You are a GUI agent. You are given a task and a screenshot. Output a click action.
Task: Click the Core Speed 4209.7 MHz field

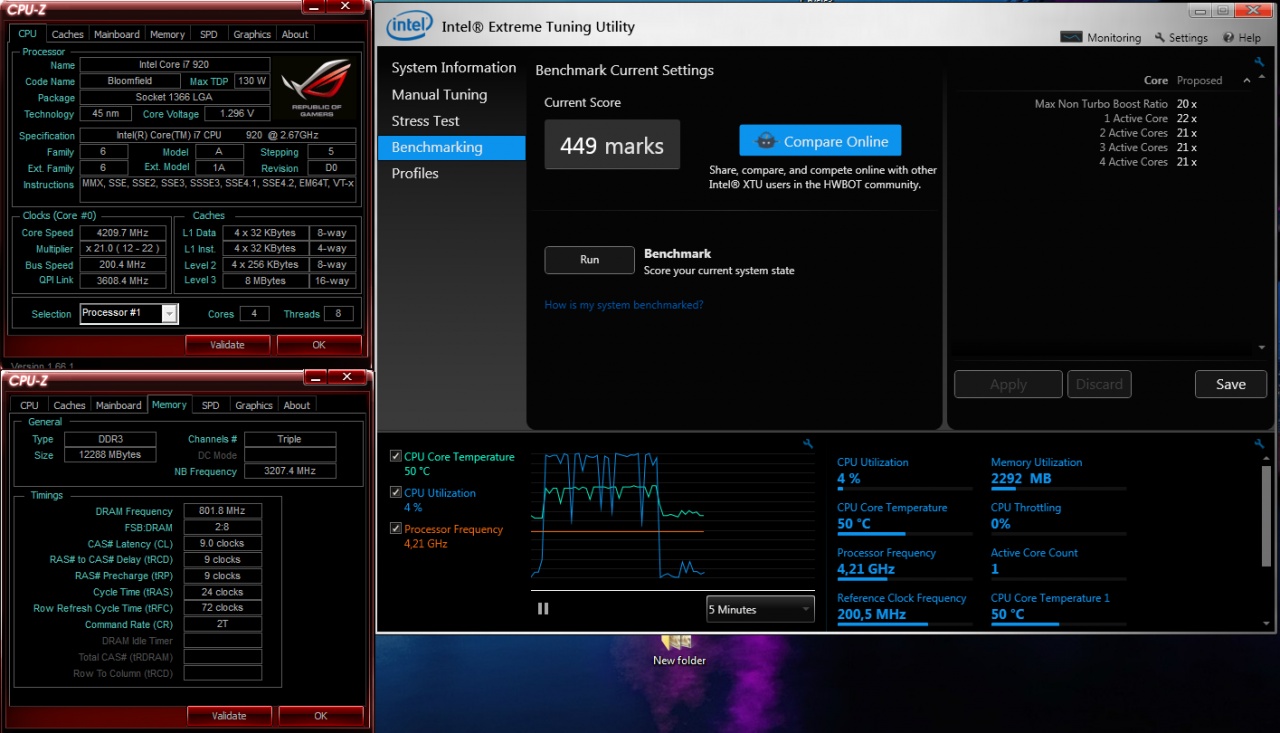(122, 233)
